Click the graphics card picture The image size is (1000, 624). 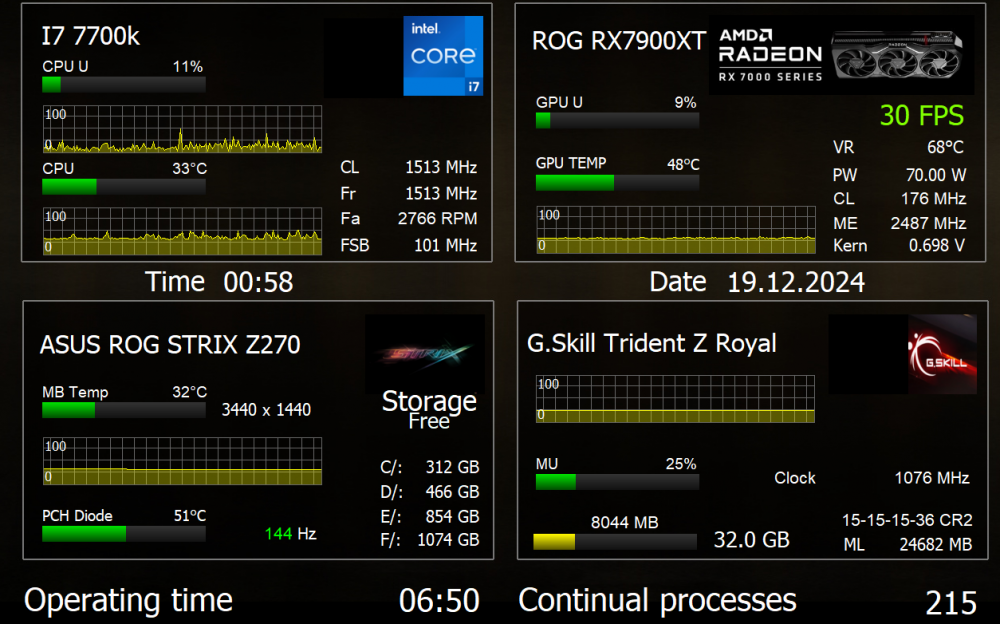pyautogui.click(x=899, y=54)
